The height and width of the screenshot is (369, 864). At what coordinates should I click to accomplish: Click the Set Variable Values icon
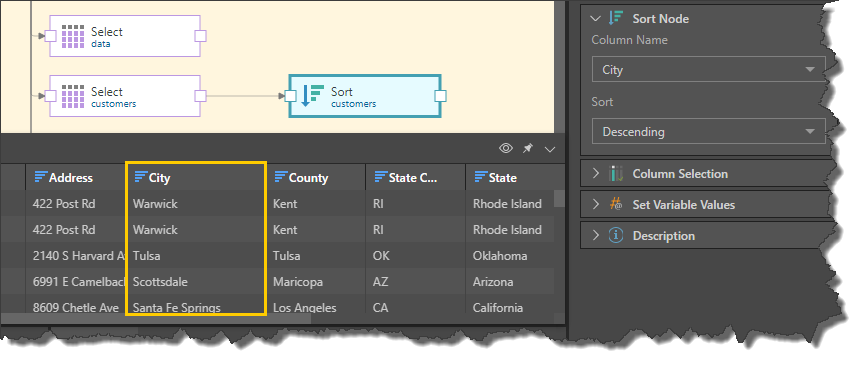click(x=616, y=204)
